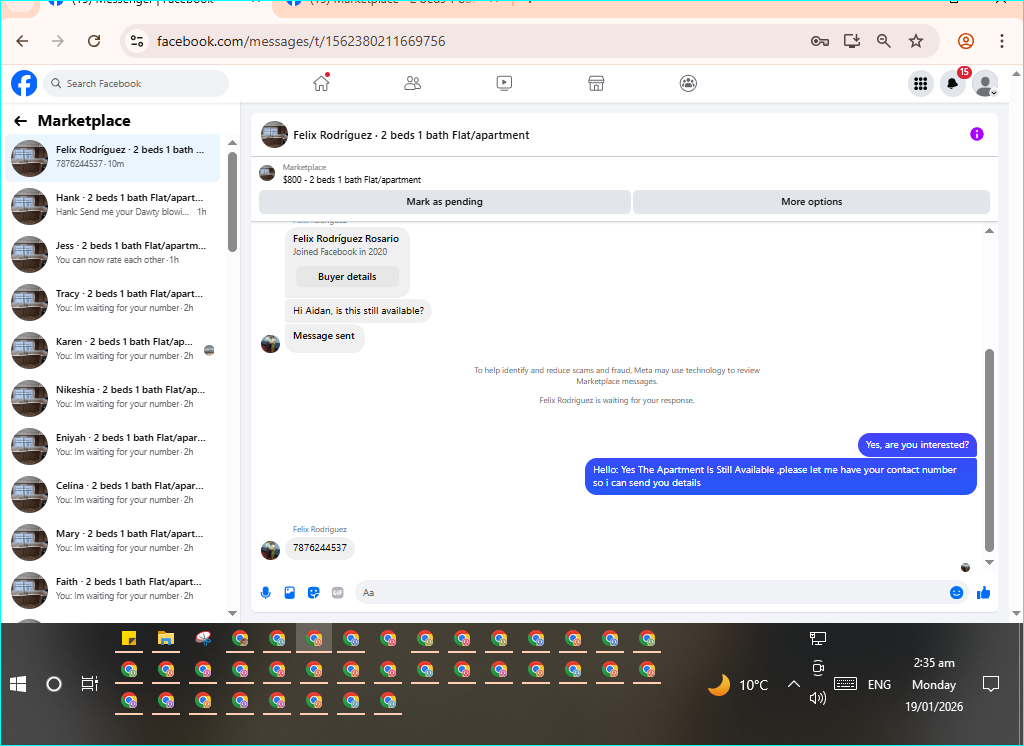1024x746 pixels.
Task: Open the Friends icon in top navigation
Action: point(413,83)
